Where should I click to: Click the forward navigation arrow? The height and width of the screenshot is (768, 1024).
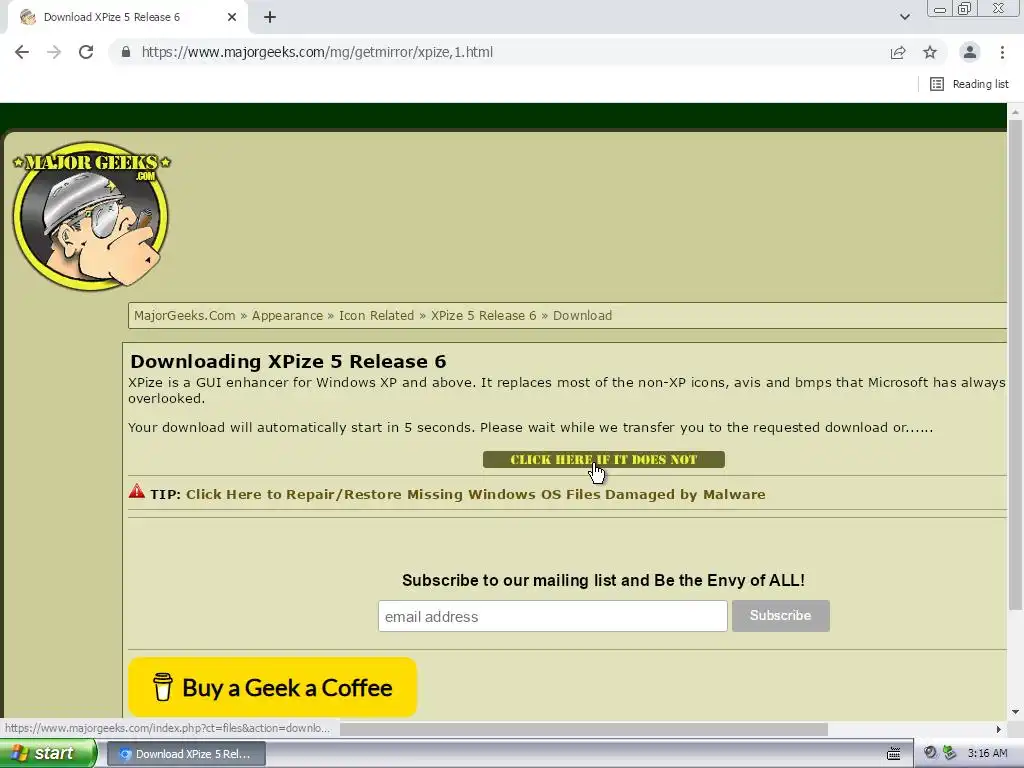pos(54,52)
